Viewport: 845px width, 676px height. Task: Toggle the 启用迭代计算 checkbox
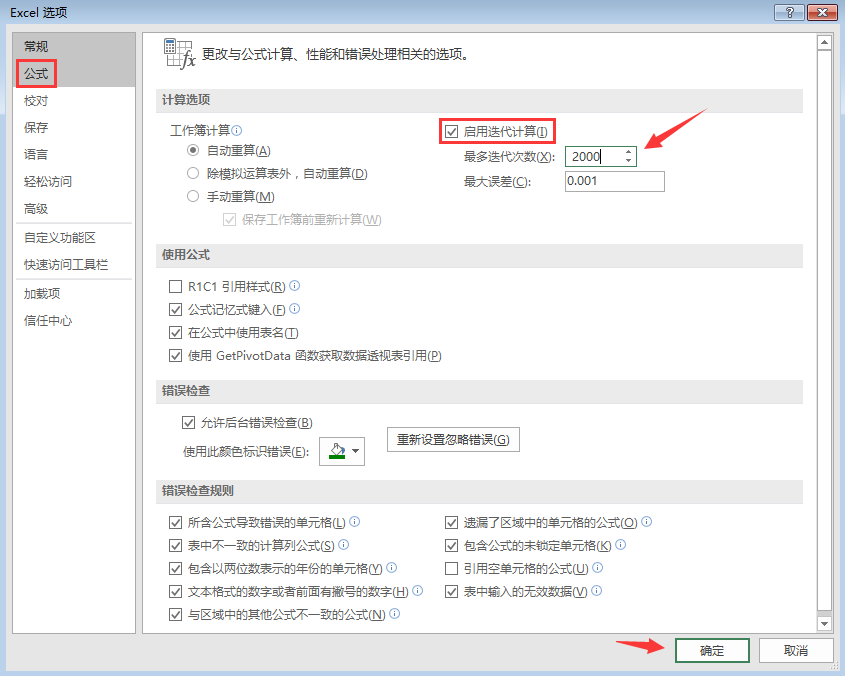[x=452, y=132]
